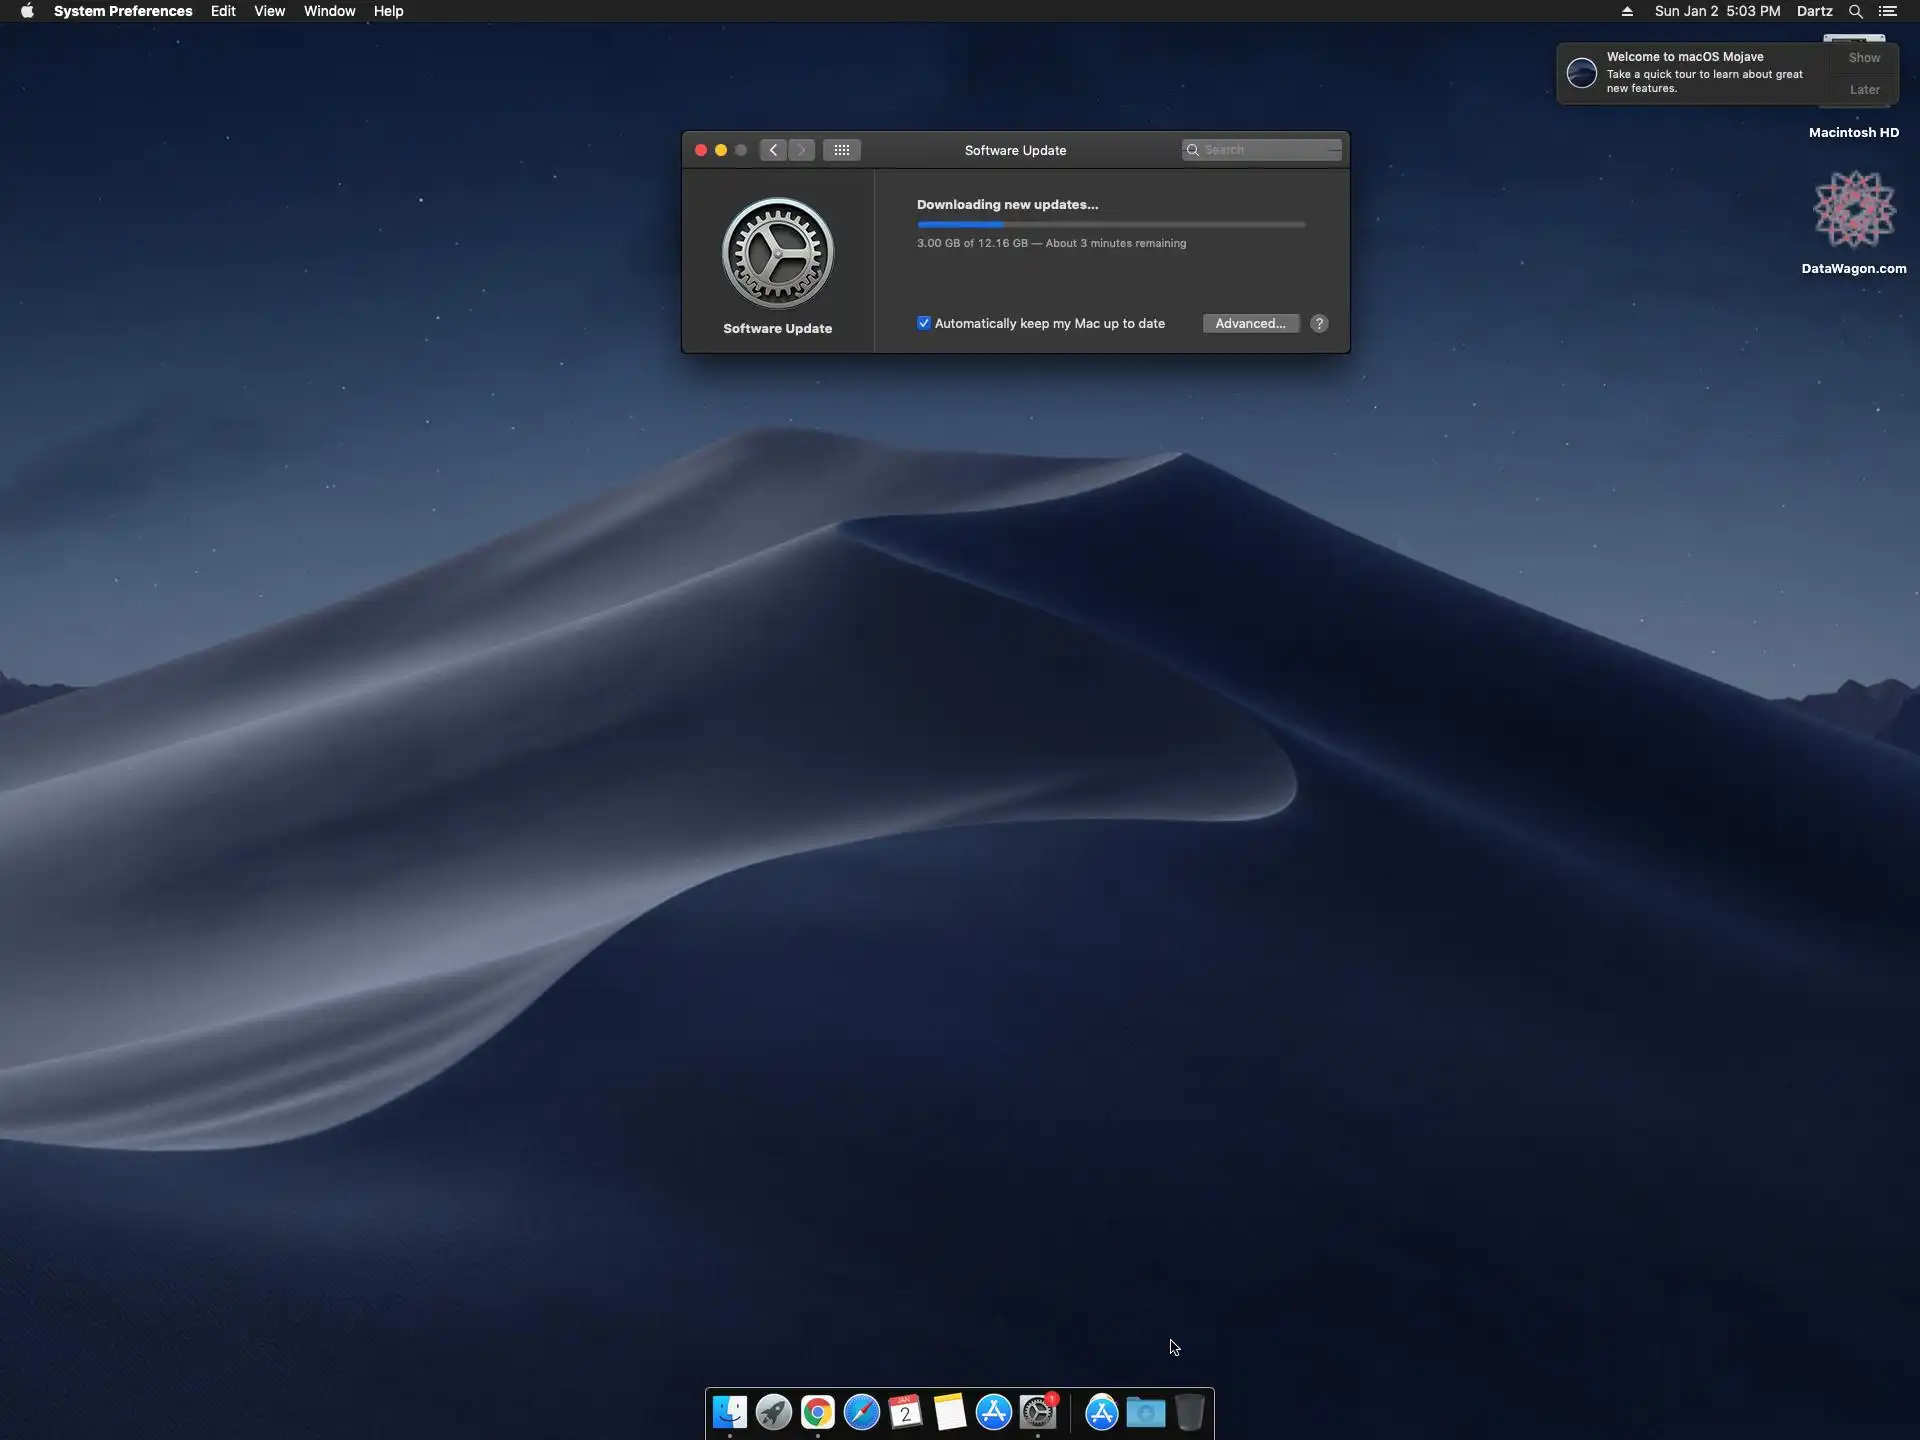Uncheck Automatically keep my Mac up to date

[x=924, y=323]
